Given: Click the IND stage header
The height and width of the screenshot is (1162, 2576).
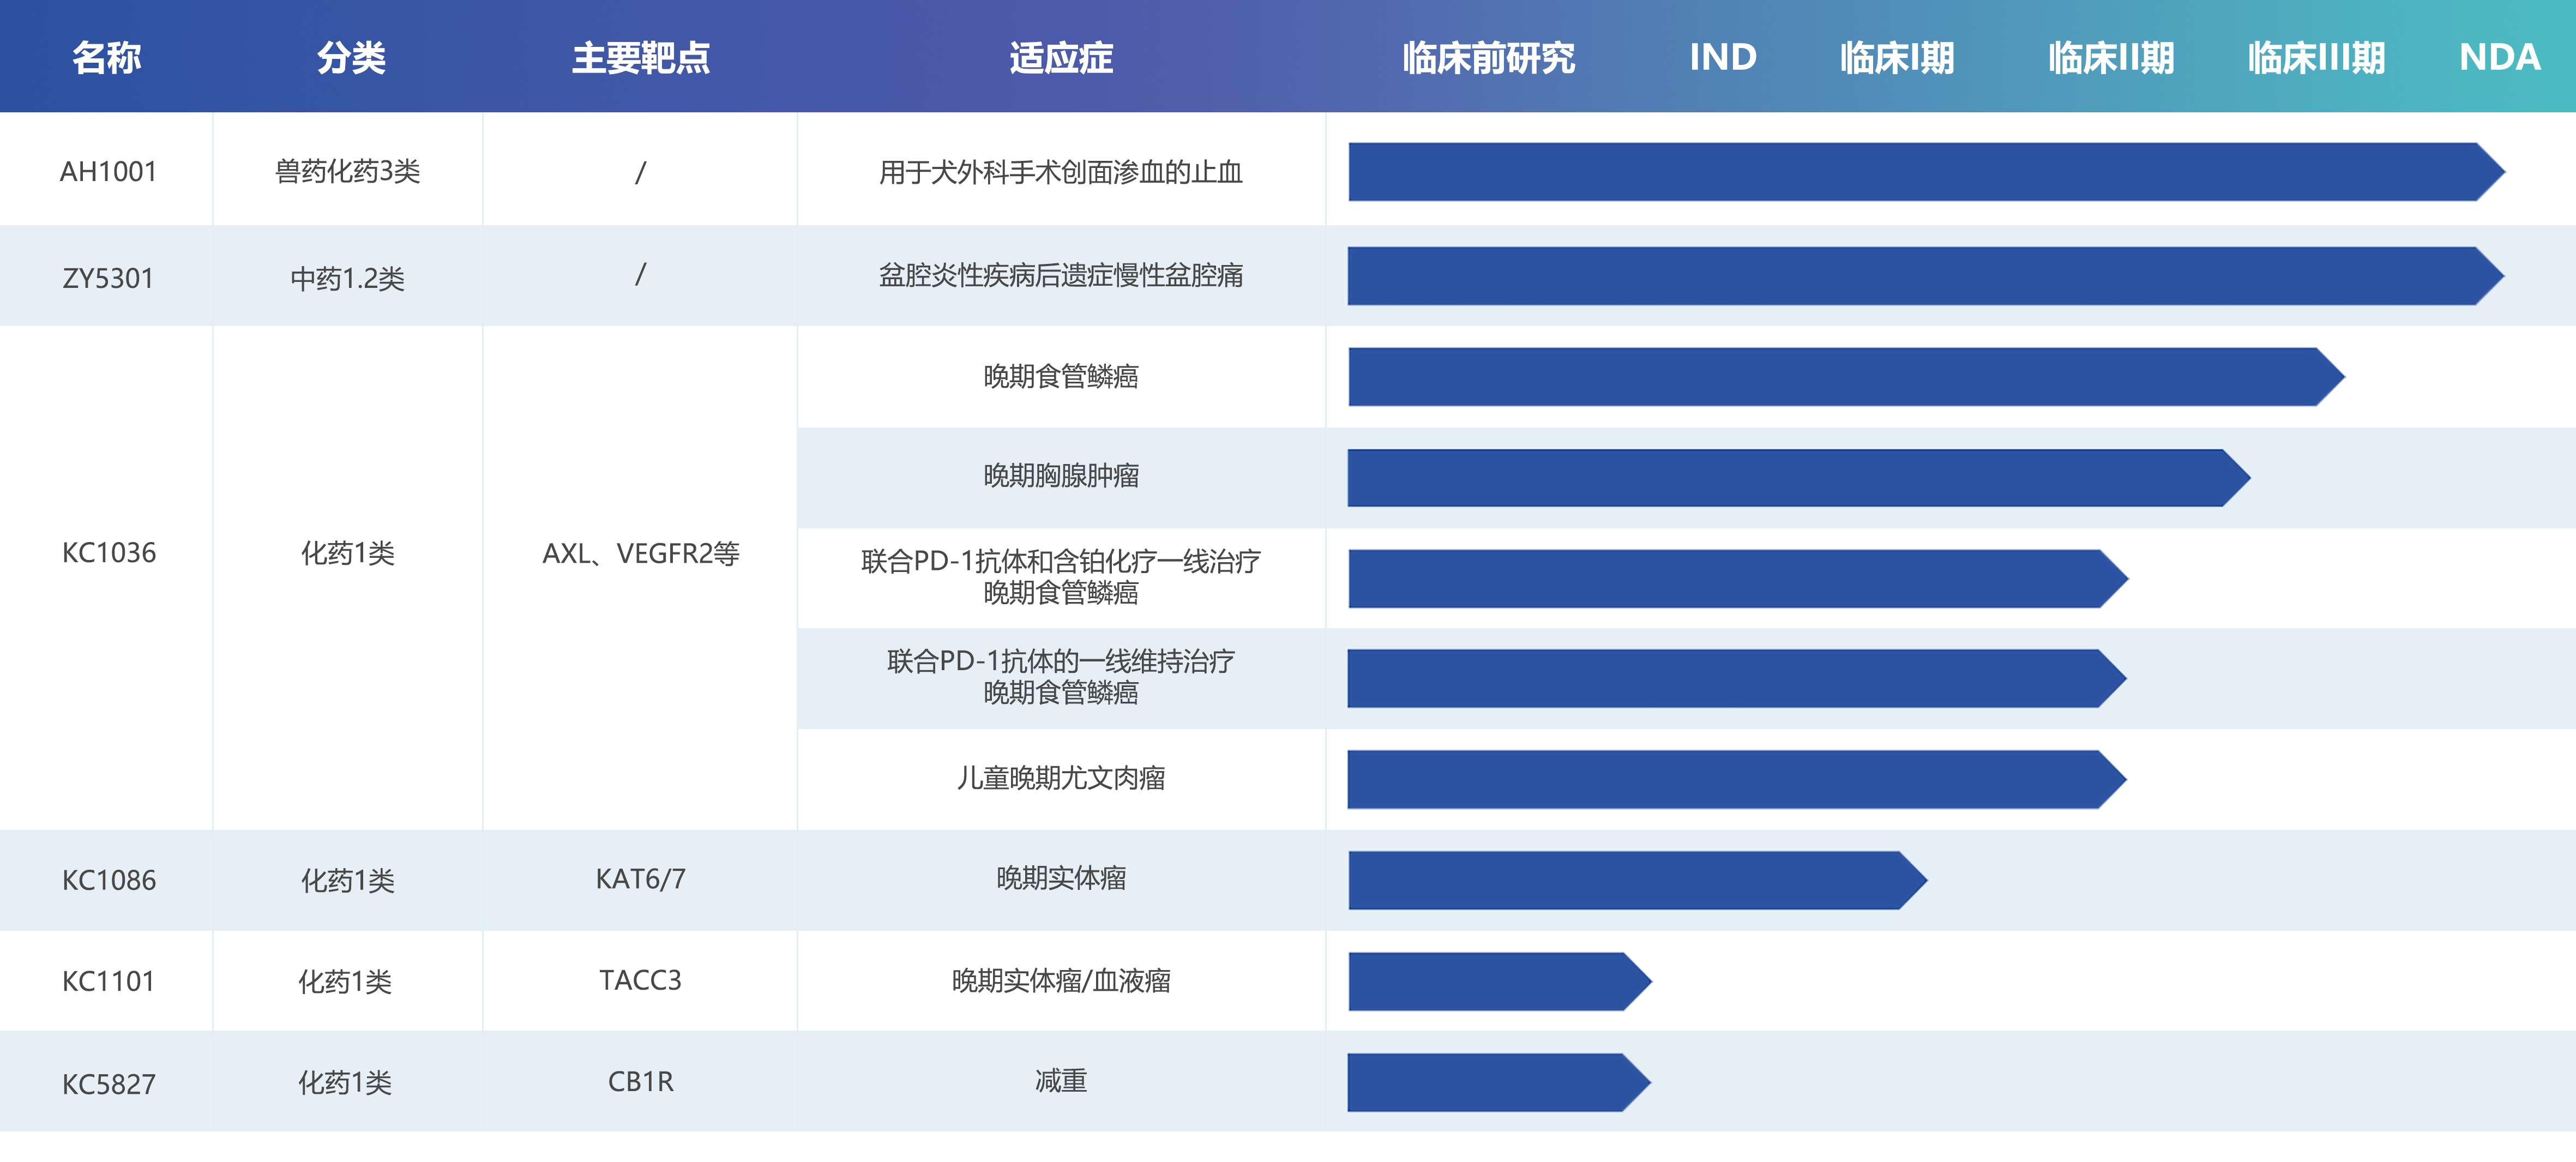Looking at the screenshot, I should point(1722,57).
